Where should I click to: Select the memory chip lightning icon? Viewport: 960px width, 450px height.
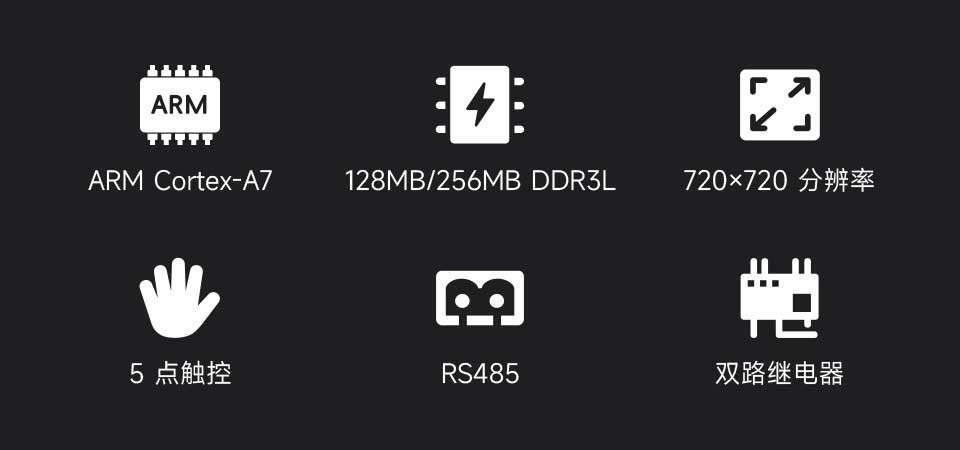479,105
